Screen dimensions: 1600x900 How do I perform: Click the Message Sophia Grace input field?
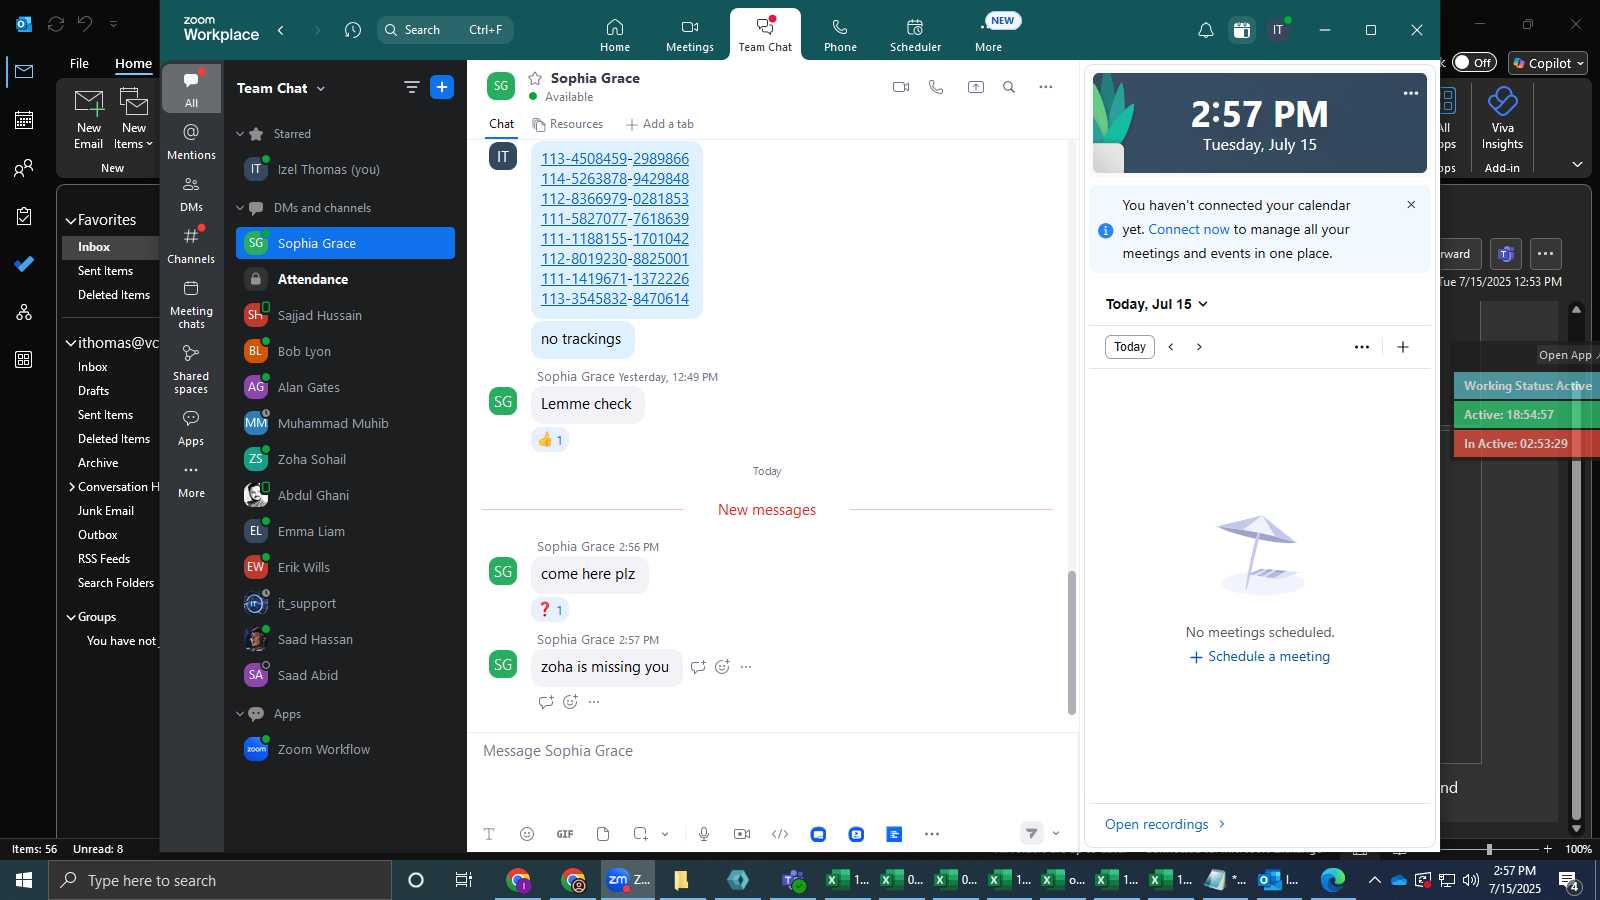tap(772, 751)
